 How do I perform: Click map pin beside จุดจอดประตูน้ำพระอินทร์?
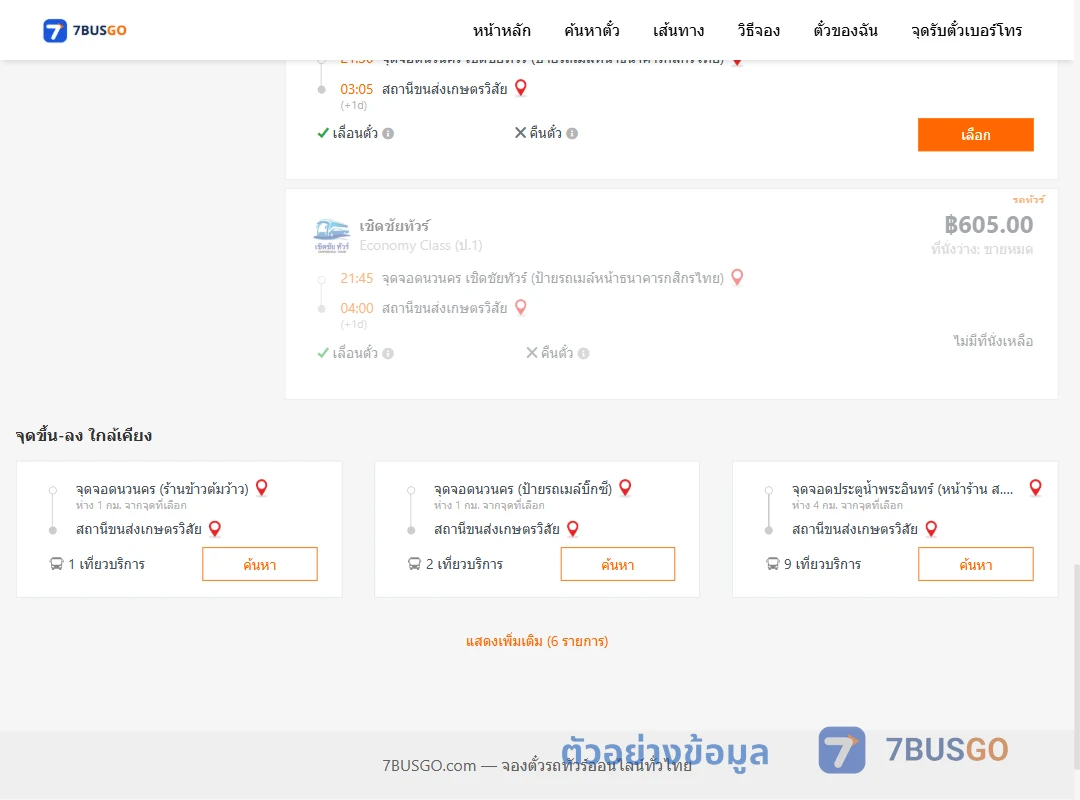[x=1035, y=488]
